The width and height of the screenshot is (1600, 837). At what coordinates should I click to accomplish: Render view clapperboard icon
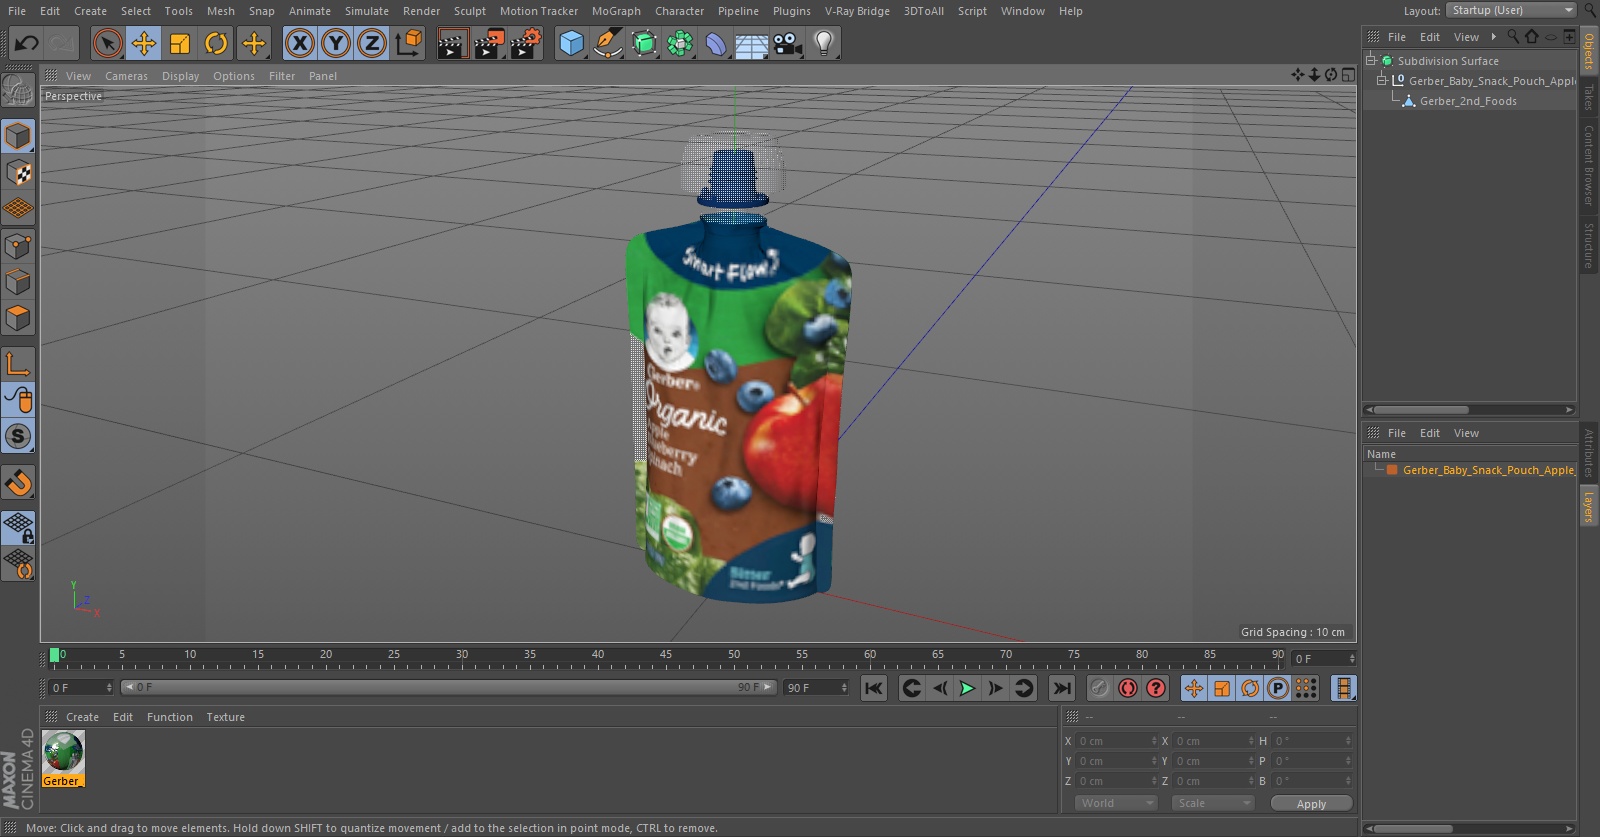[x=452, y=43]
